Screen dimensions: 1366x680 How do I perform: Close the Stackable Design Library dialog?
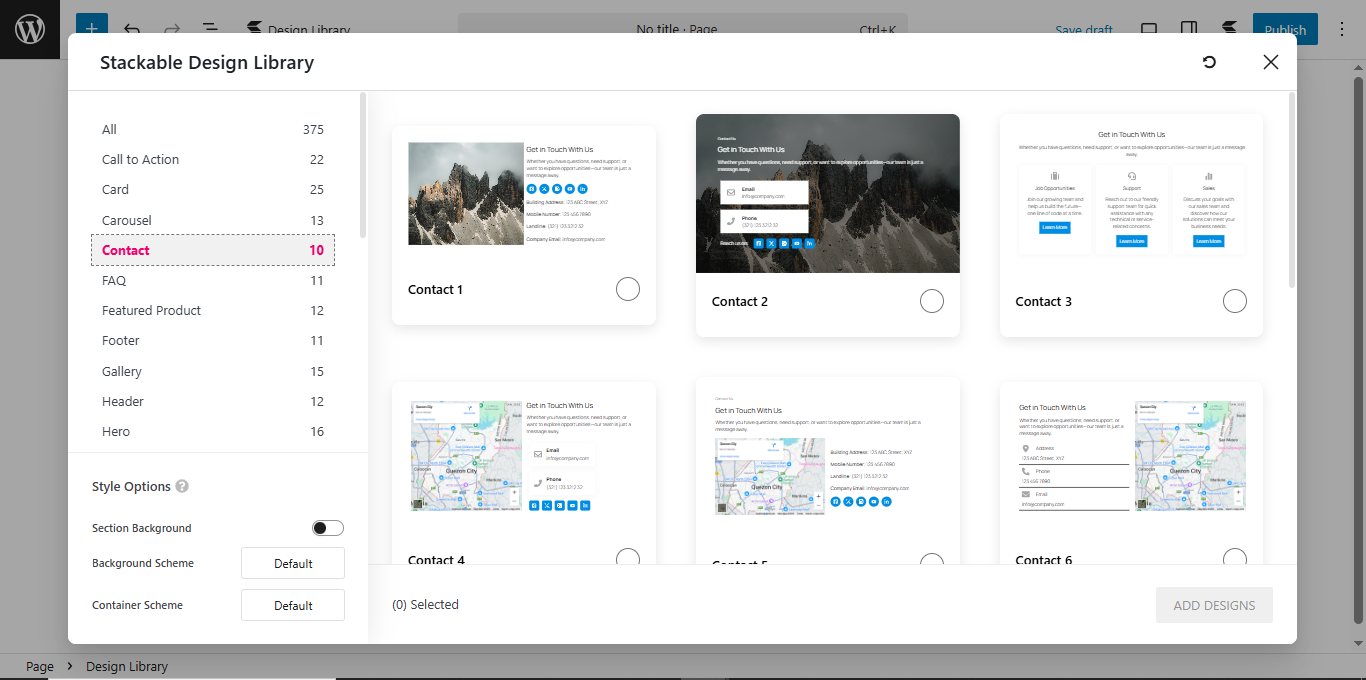1271,62
